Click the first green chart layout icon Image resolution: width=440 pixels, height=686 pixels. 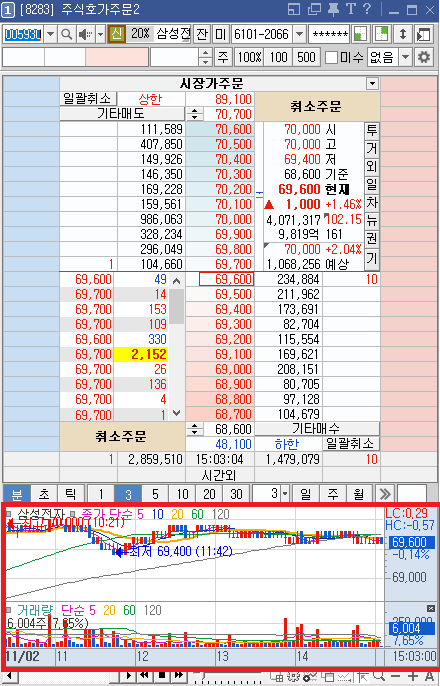click(x=360, y=34)
